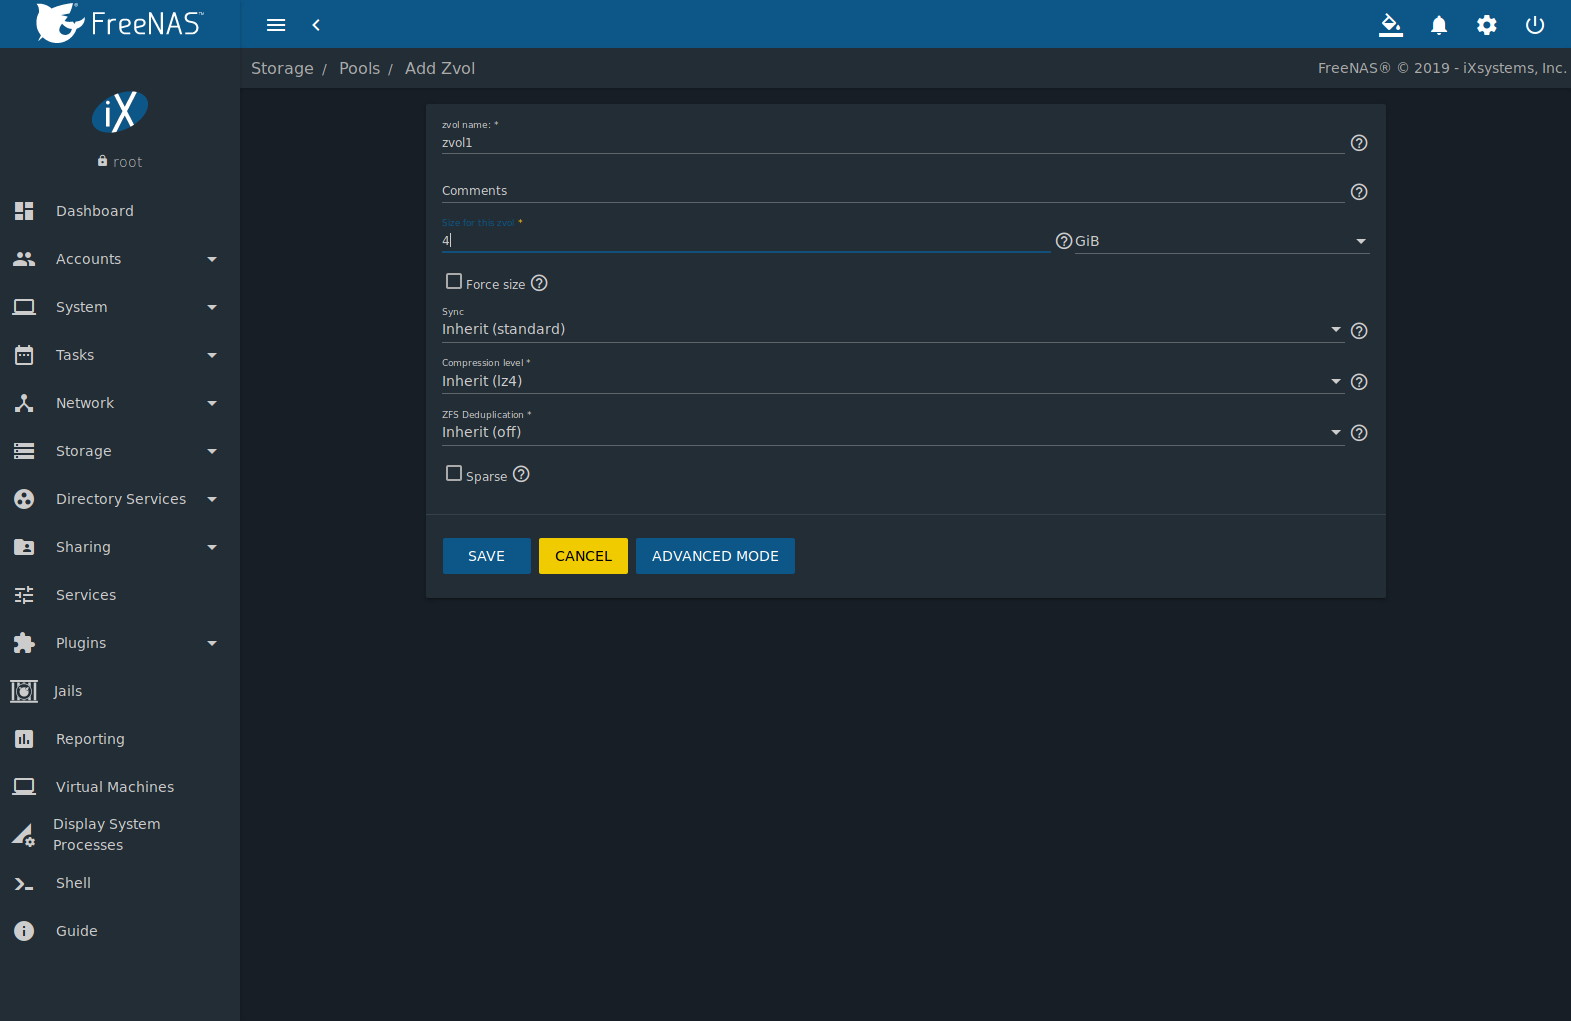The image size is (1571, 1021).
Task: Click the Services sliders icon
Action: click(x=24, y=595)
